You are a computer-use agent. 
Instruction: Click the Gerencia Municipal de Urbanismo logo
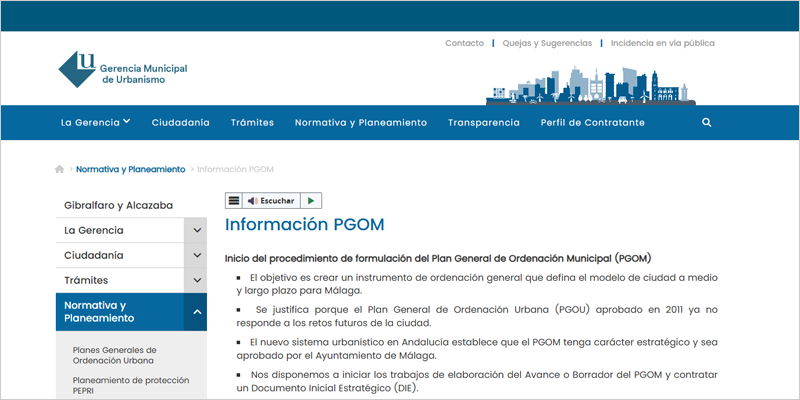coord(122,70)
